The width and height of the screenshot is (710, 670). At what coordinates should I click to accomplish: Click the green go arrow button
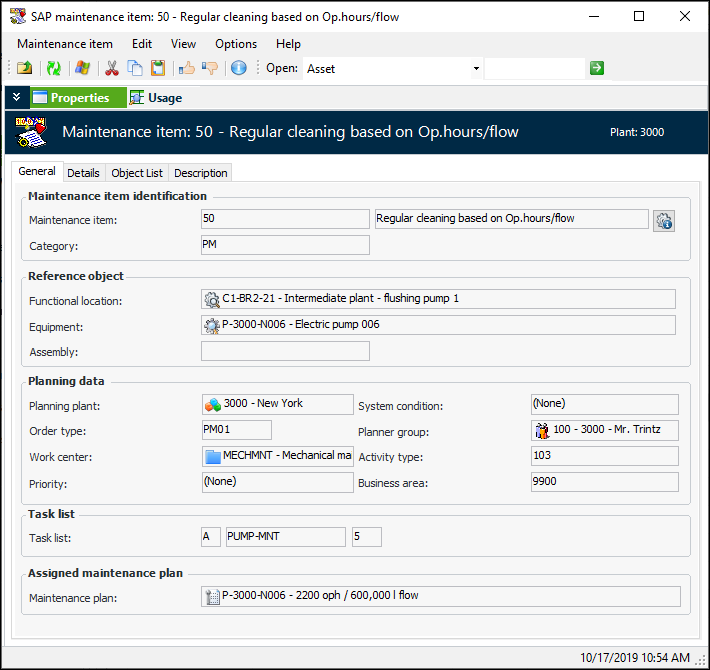(x=597, y=68)
